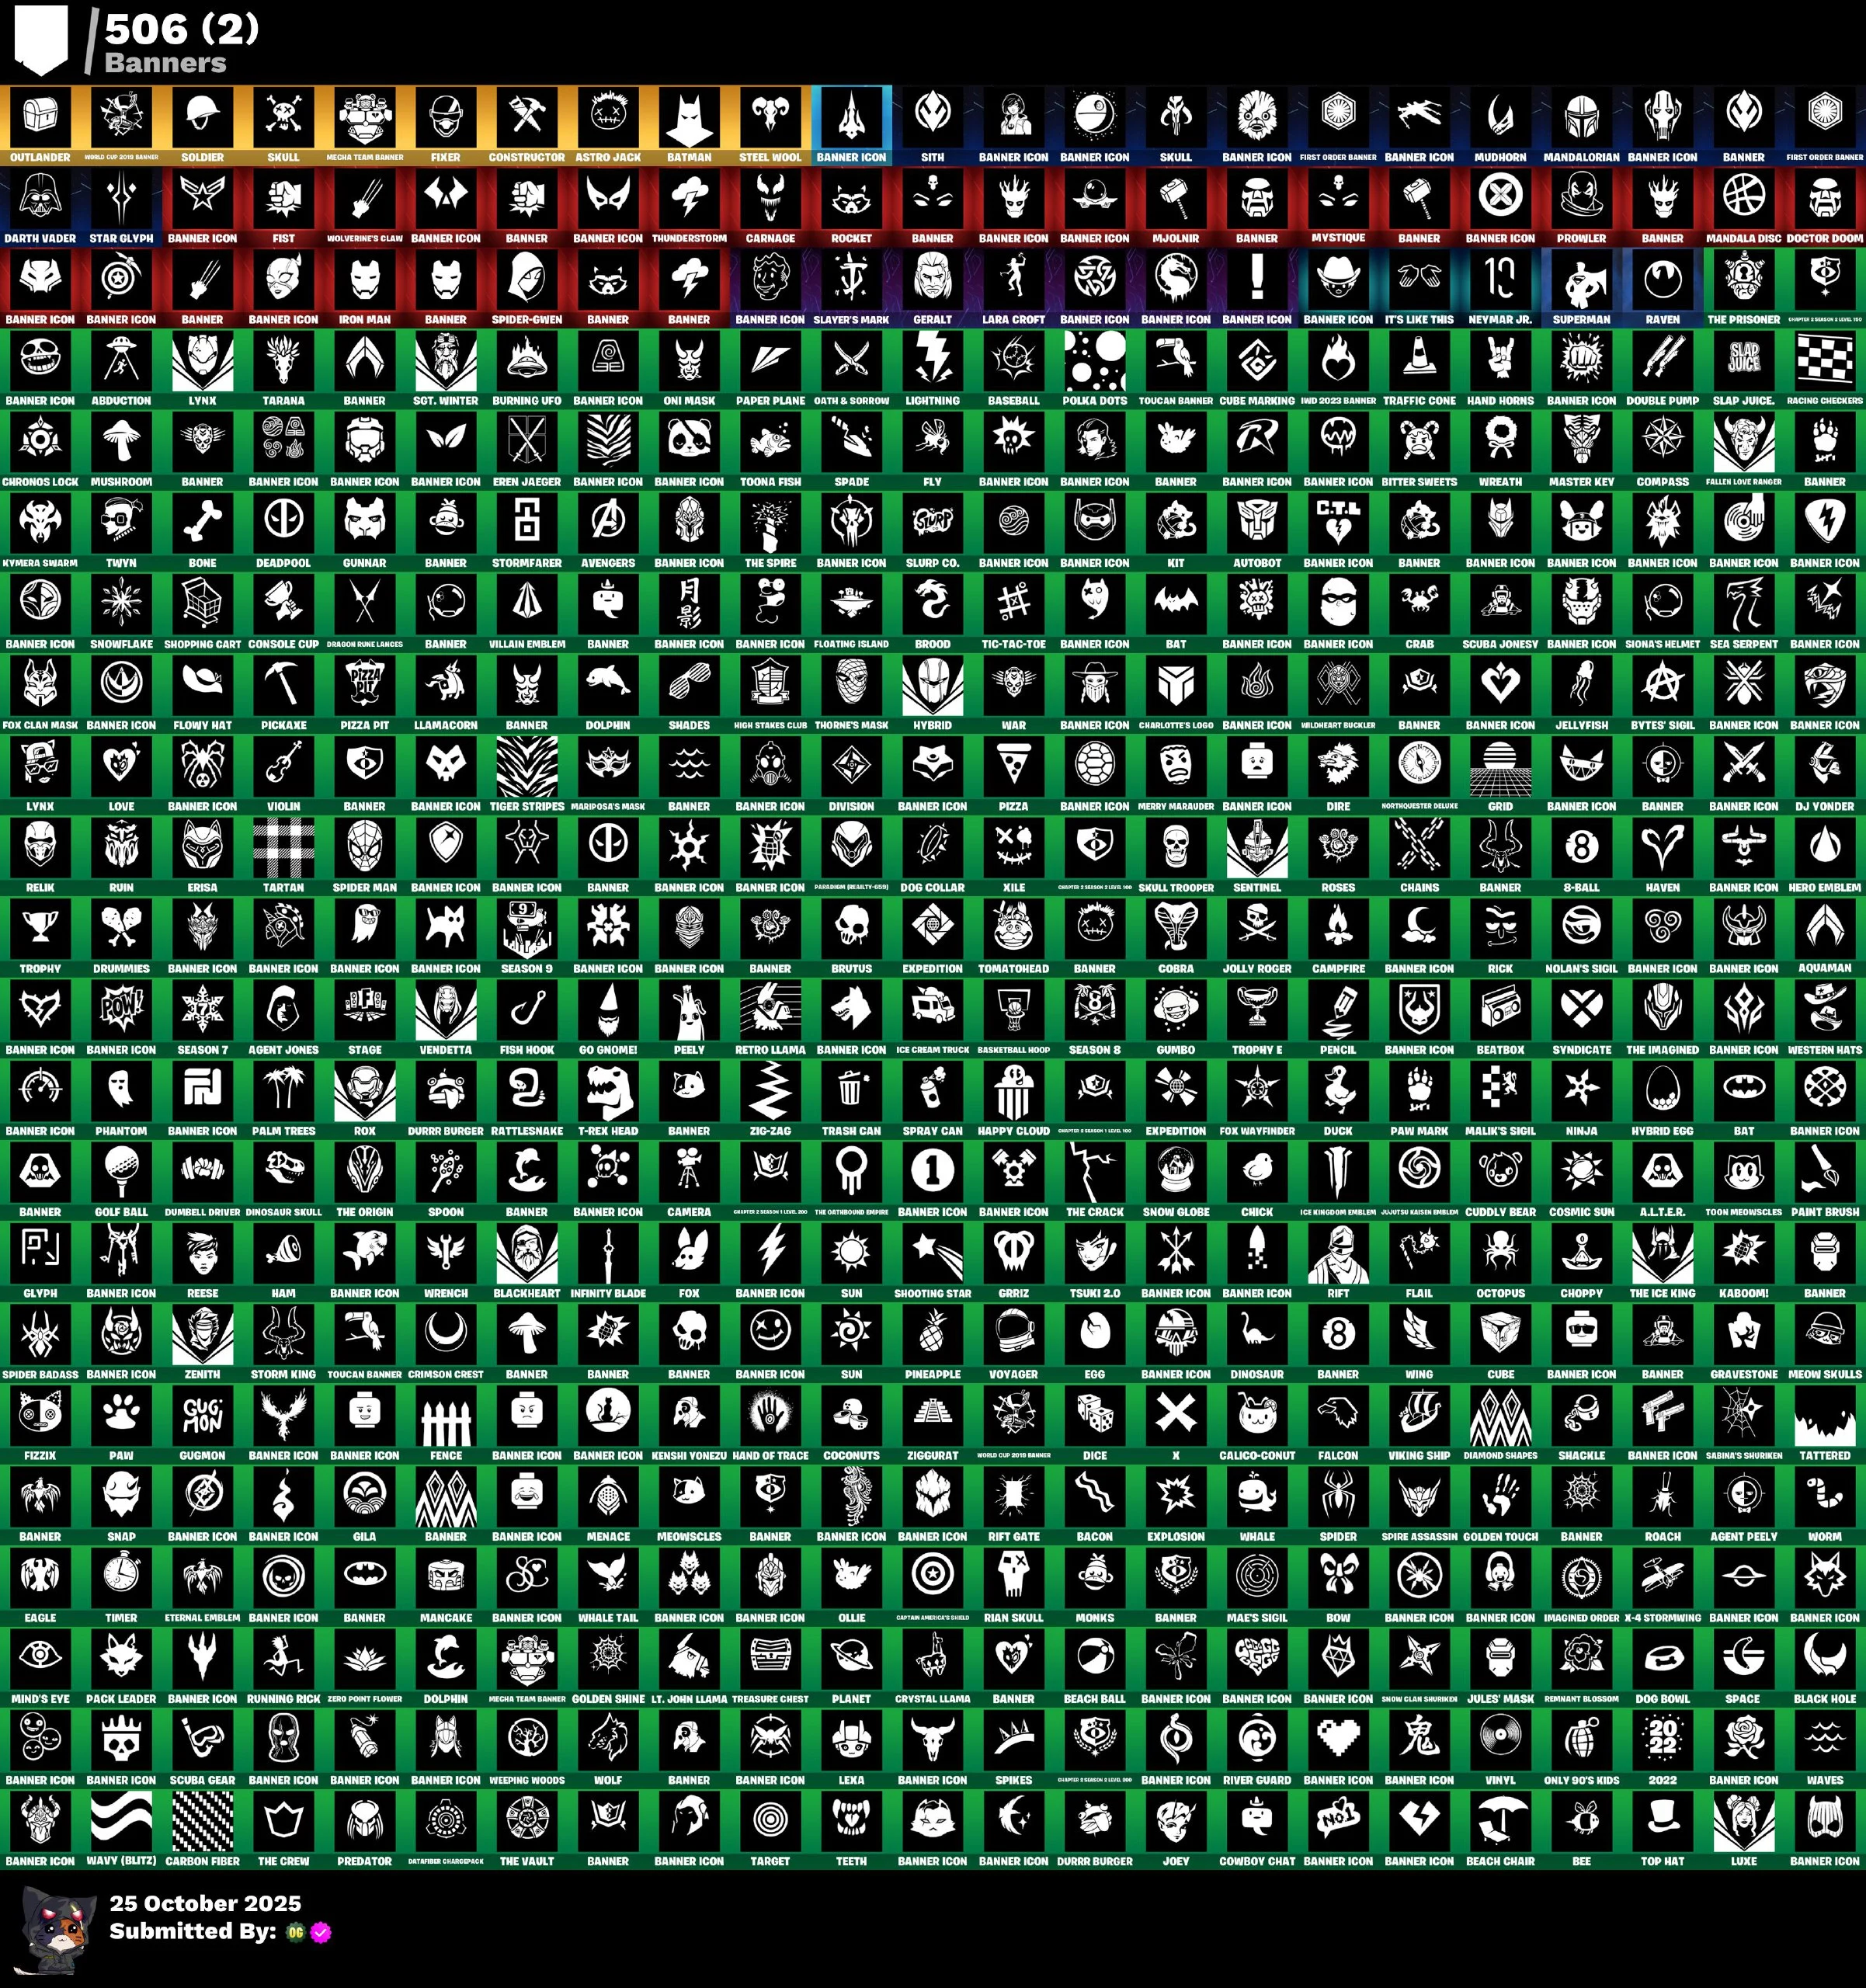The image size is (1866, 1988).
Task: Select the Tomatohead banner
Action: click(1013, 927)
